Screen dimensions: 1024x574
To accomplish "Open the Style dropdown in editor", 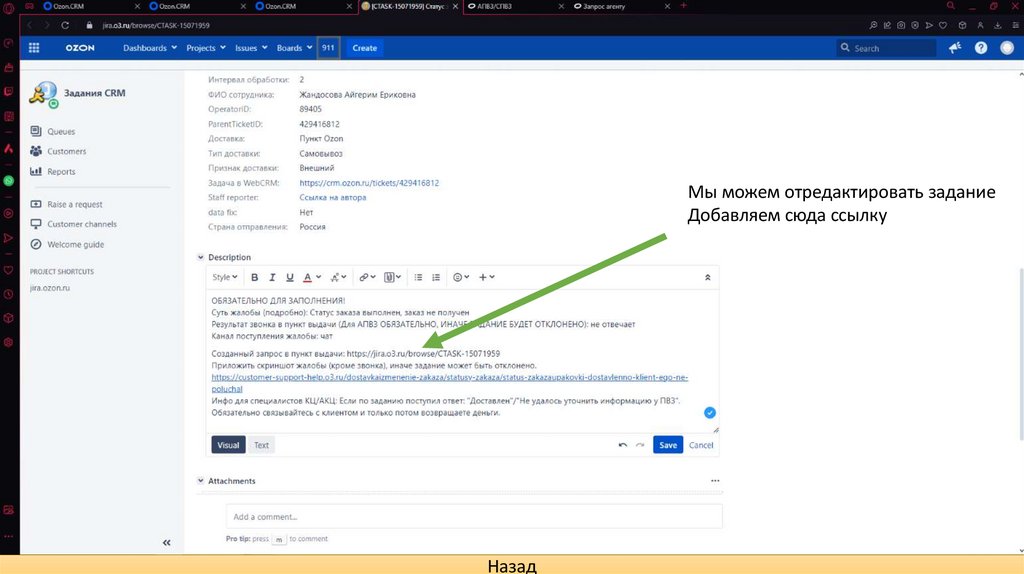I will (x=225, y=277).
